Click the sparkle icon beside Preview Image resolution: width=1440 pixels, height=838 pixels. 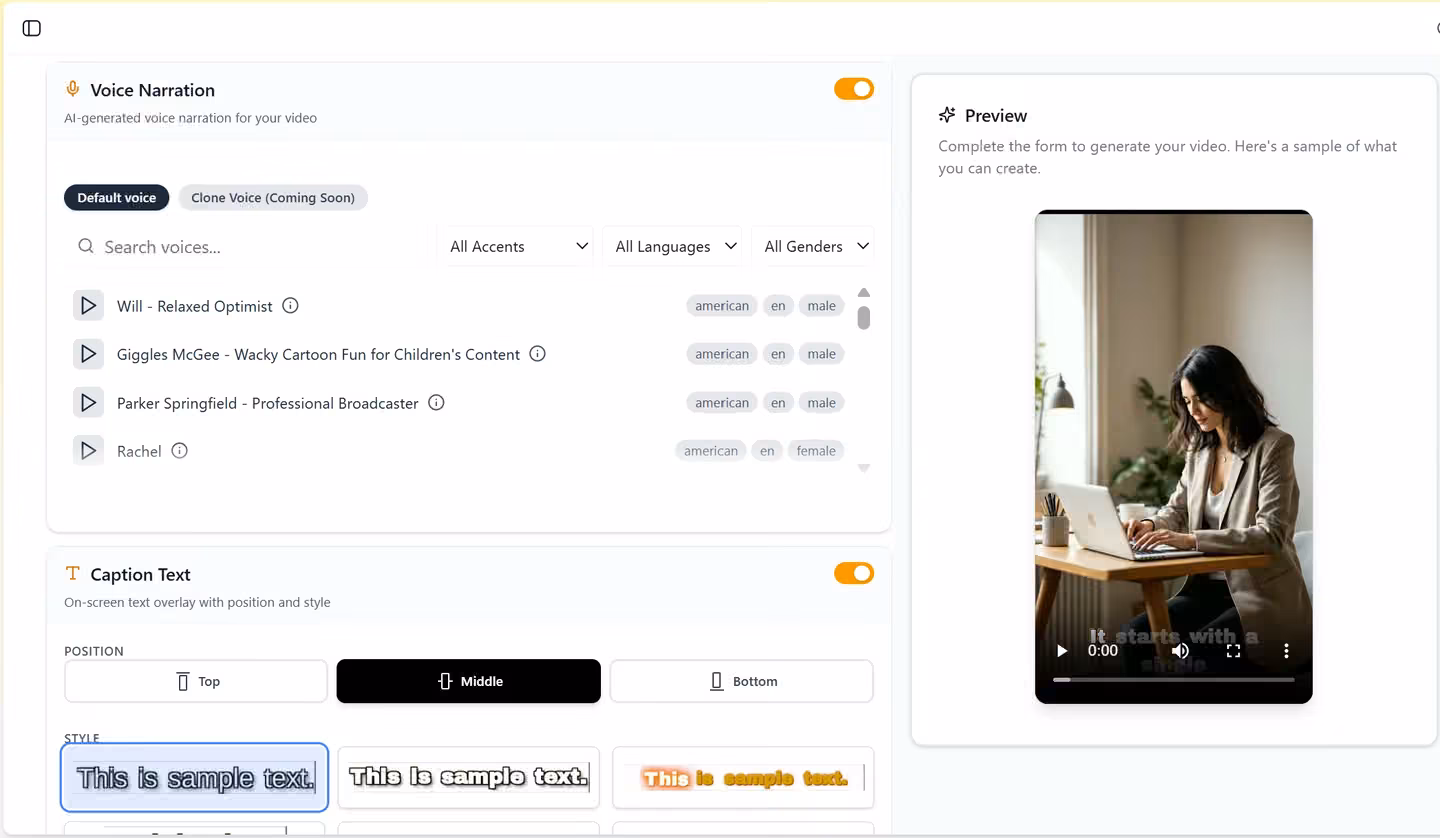point(947,115)
